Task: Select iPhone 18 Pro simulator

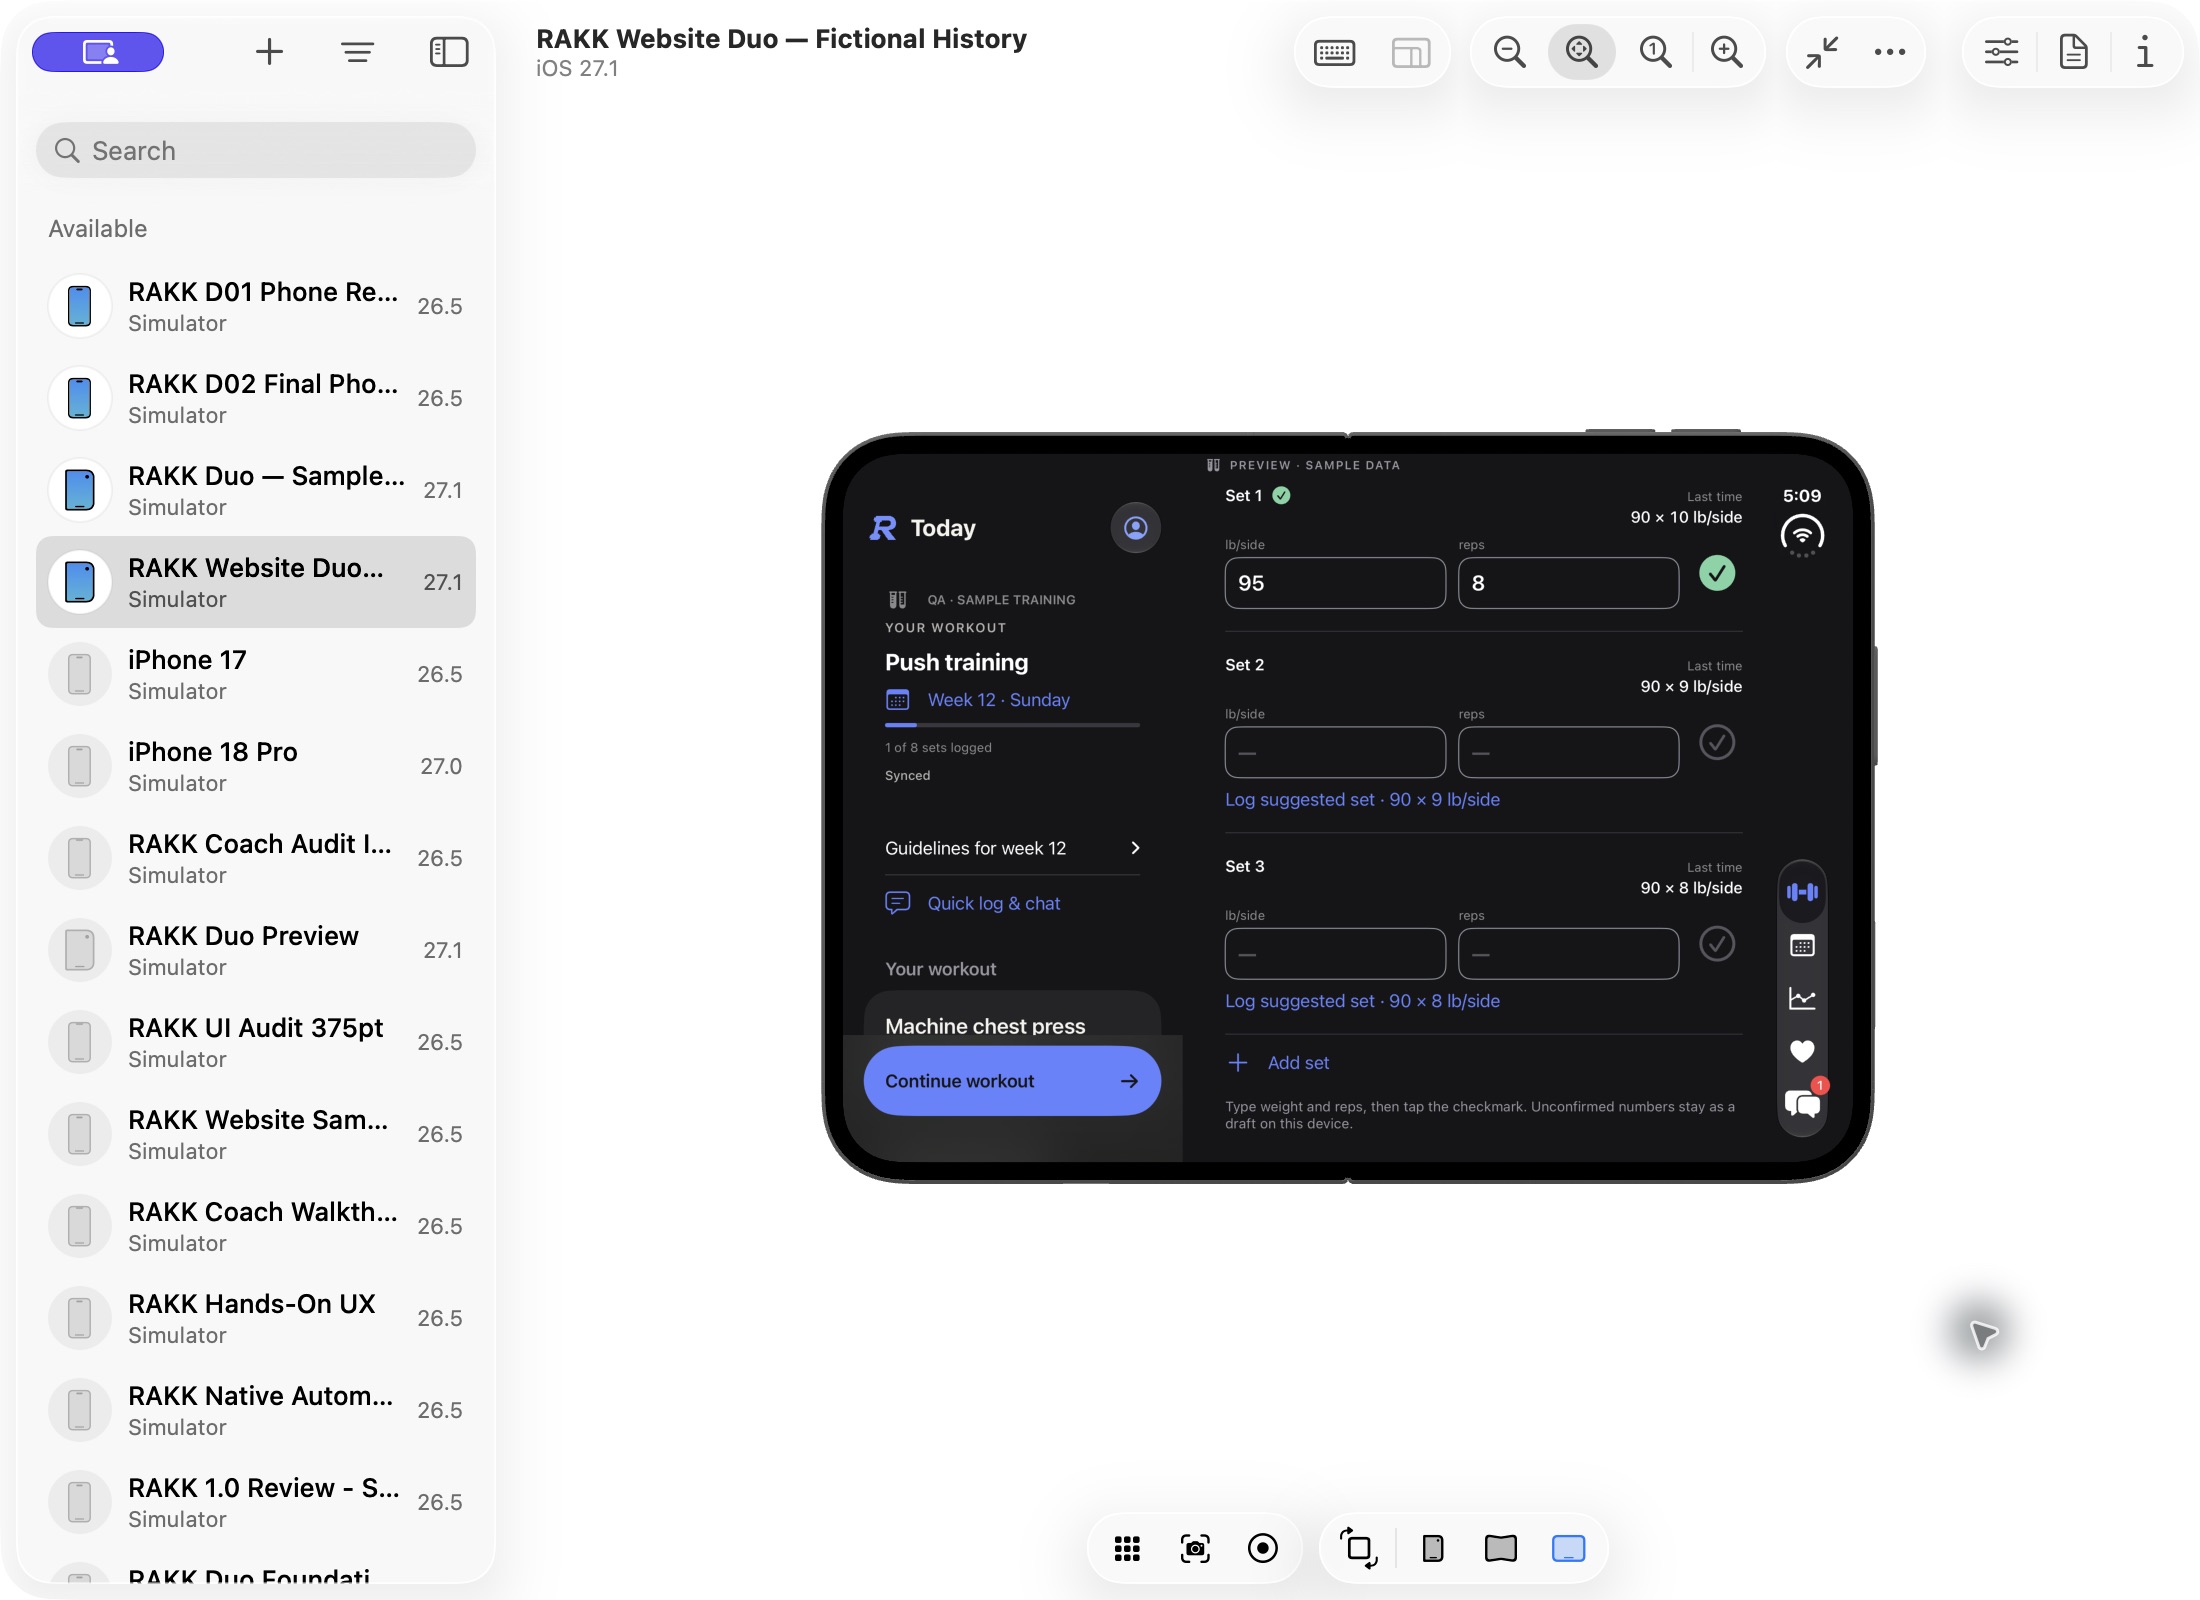Action: (x=256, y=766)
